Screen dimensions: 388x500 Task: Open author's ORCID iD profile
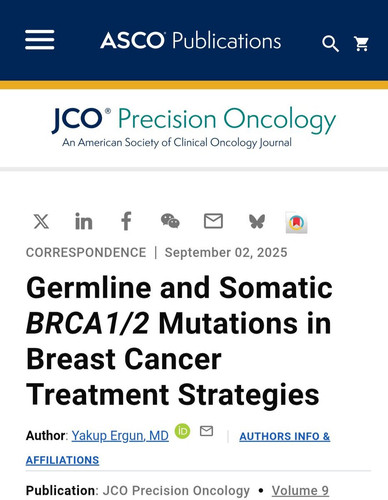coord(182,431)
